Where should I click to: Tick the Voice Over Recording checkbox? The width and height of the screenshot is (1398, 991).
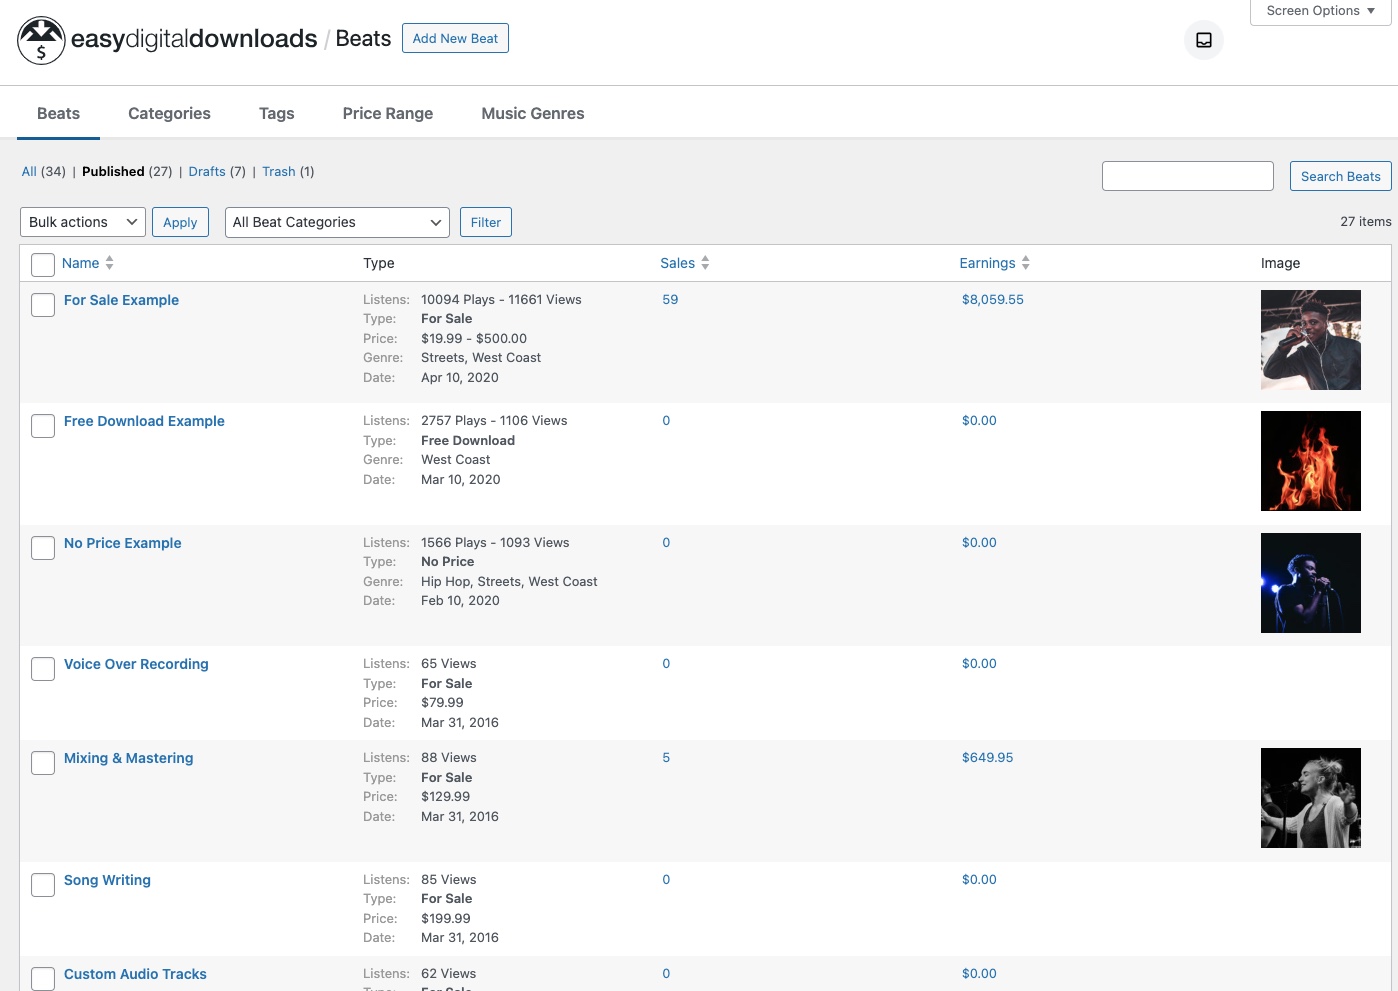pyautogui.click(x=43, y=669)
